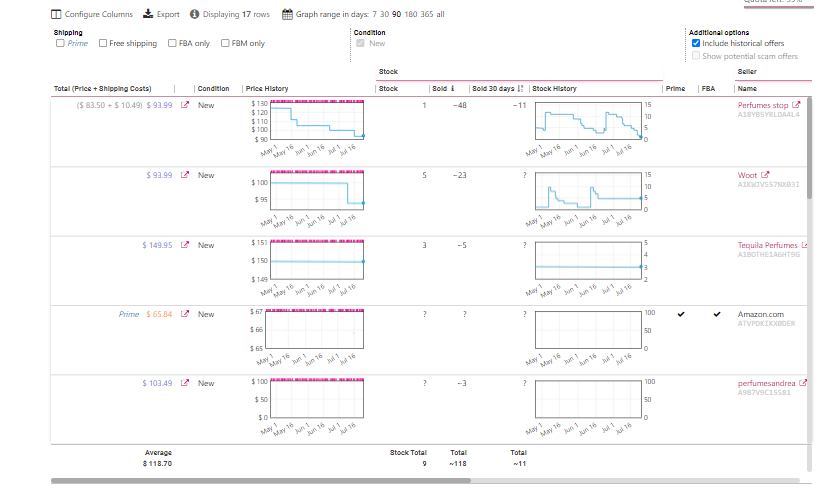Viewport: 821px width, 492px height.
Task: Toggle the New condition checkbox
Action: pos(360,43)
